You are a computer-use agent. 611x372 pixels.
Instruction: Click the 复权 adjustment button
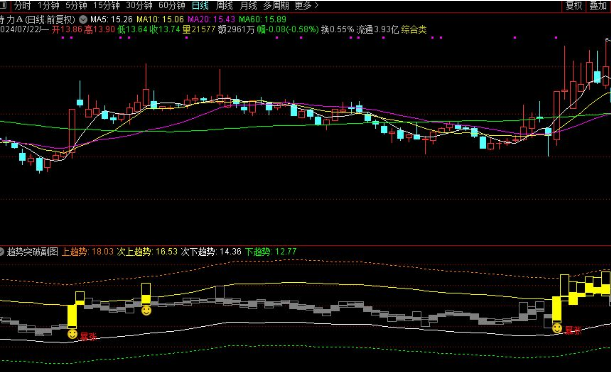574,5
